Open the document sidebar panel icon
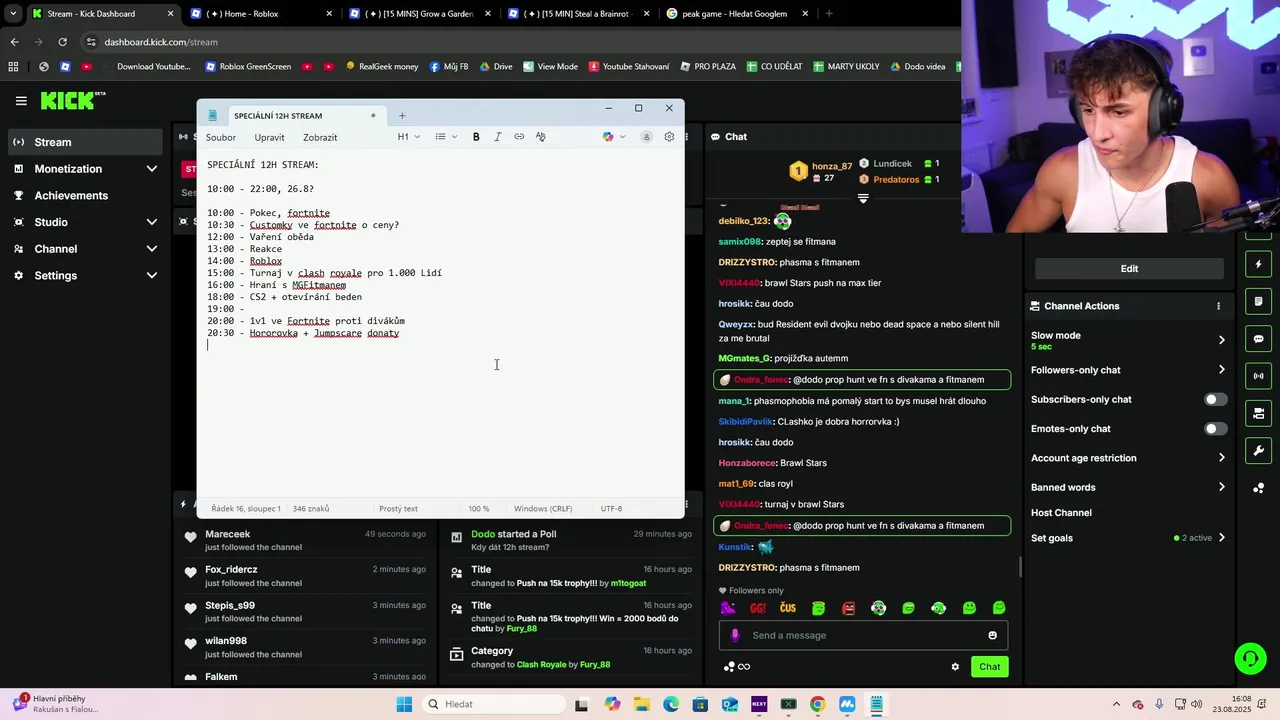 tap(1259, 301)
